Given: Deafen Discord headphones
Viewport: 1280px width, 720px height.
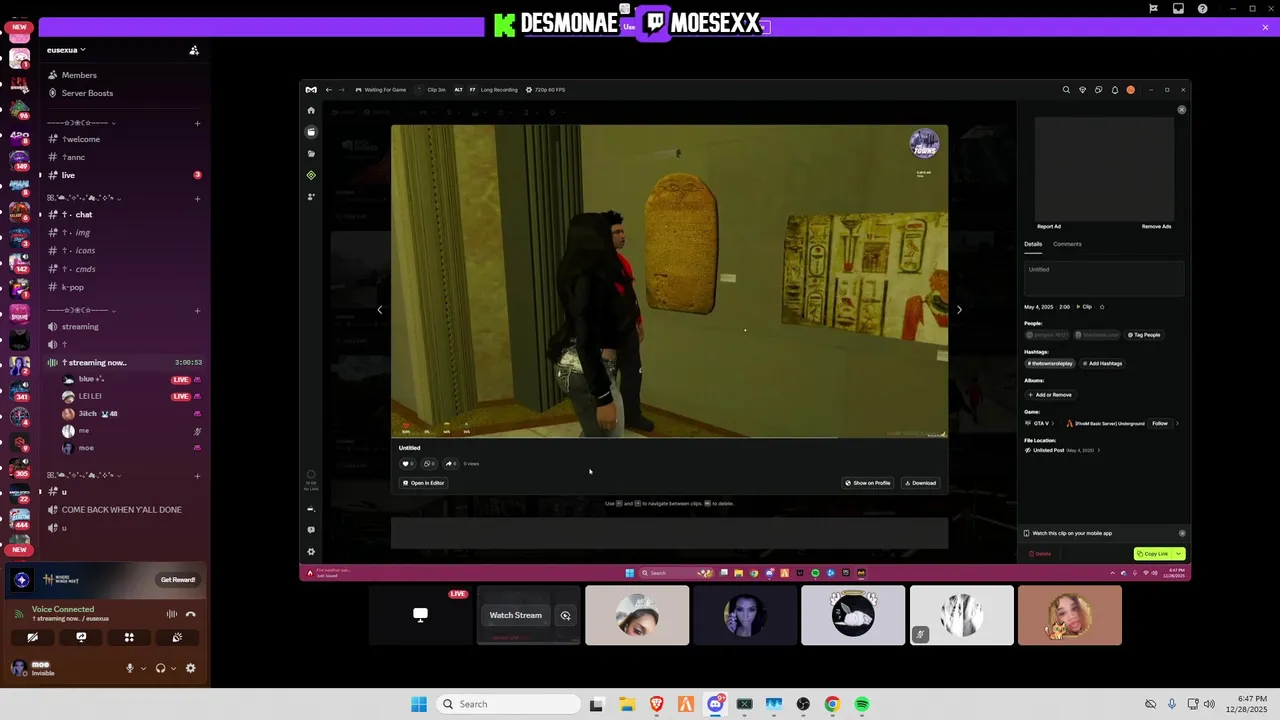Looking at the screenshot, I should (x=160, y=668).
